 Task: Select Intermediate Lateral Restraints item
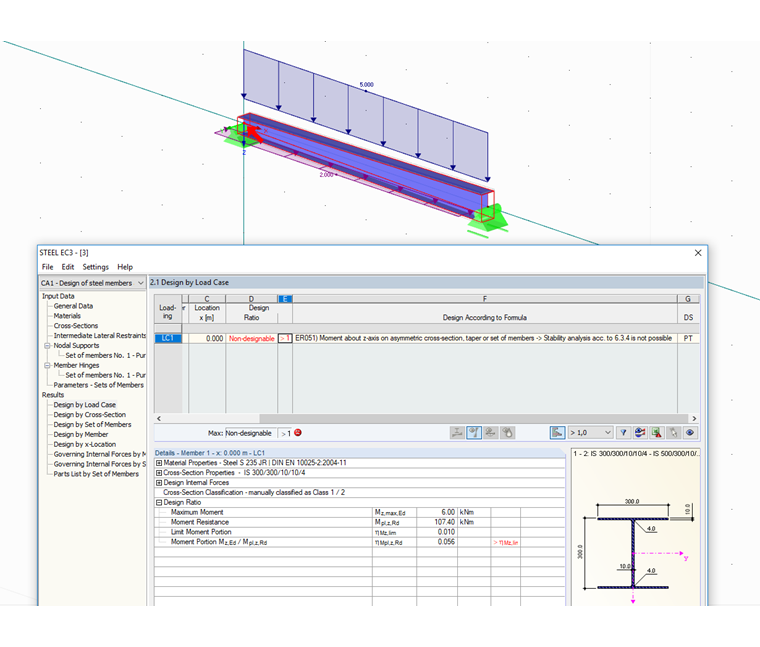pyautogui.click(x=99, y=335)
